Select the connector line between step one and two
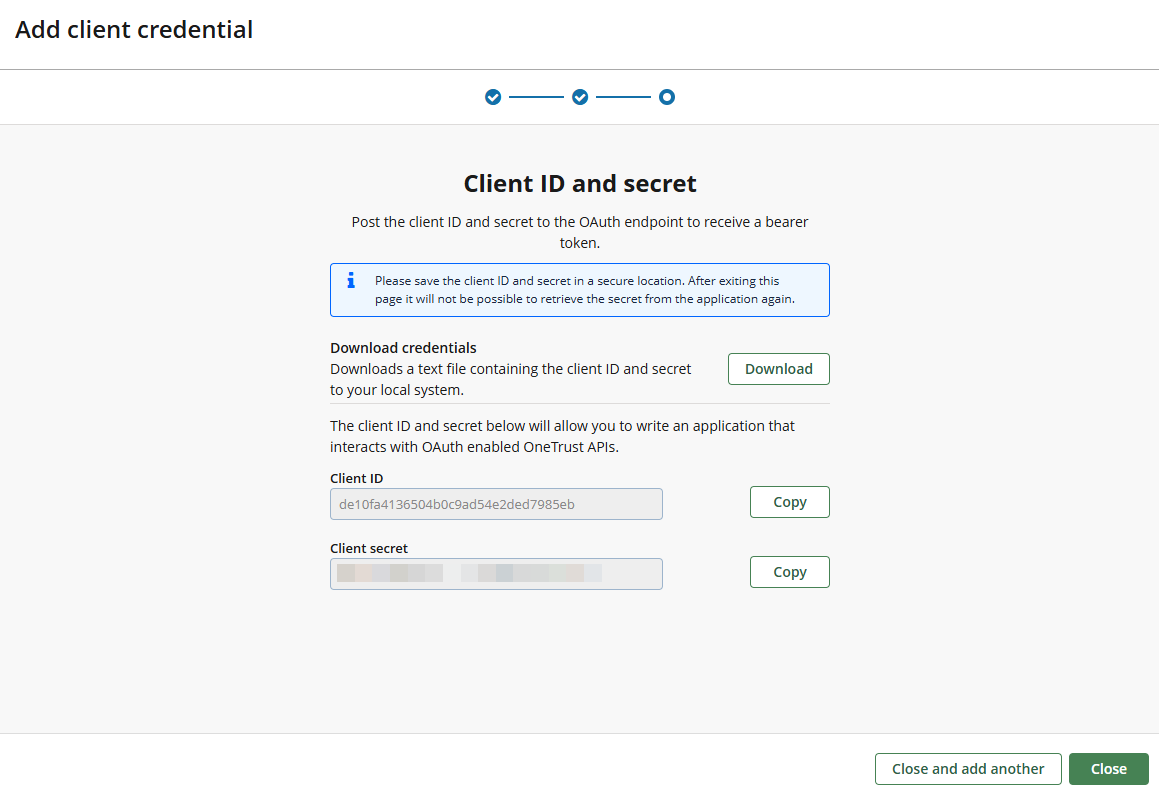This screenshot has height=798, width=1159. tap(536, 97)
